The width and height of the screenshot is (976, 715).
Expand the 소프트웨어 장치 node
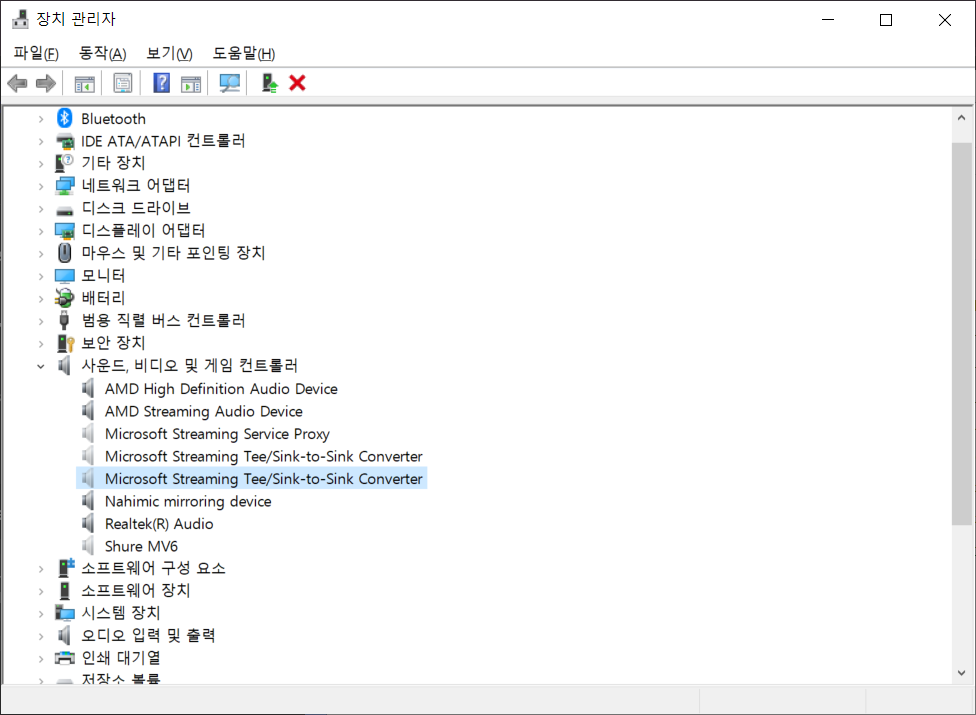41,591
